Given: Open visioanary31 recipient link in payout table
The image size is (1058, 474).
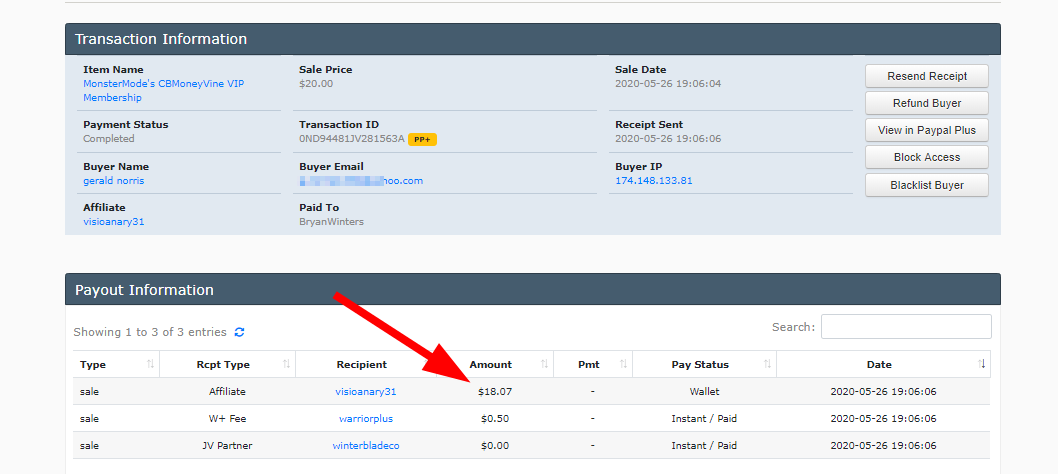Looking at the screenshot, I should pos(365,392).
